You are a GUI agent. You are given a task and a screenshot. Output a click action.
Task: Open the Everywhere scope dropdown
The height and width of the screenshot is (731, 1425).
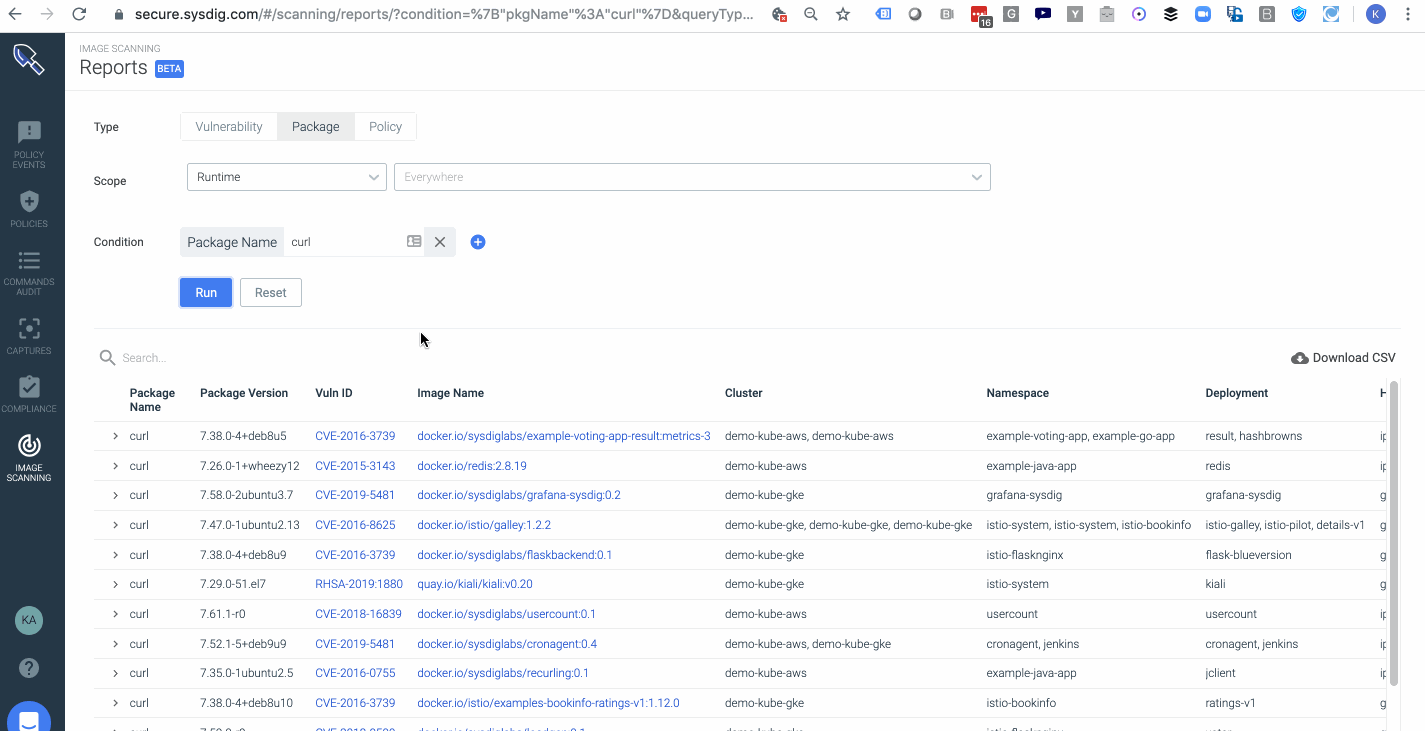[x=692, y=177]
